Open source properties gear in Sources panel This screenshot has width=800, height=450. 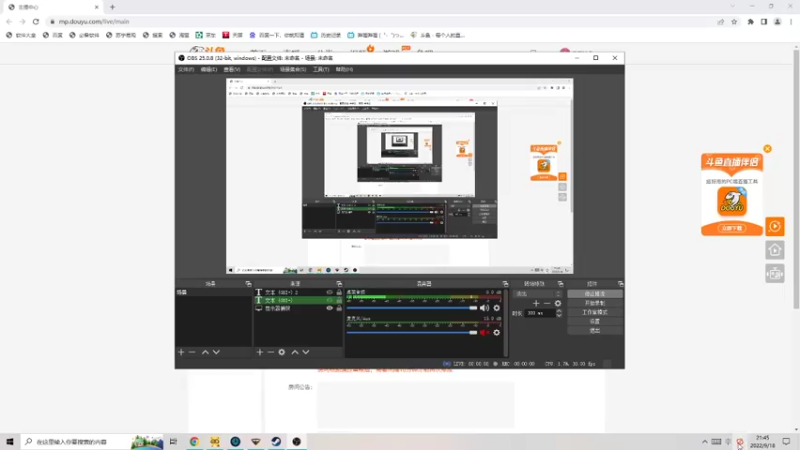tap(282, 352)
